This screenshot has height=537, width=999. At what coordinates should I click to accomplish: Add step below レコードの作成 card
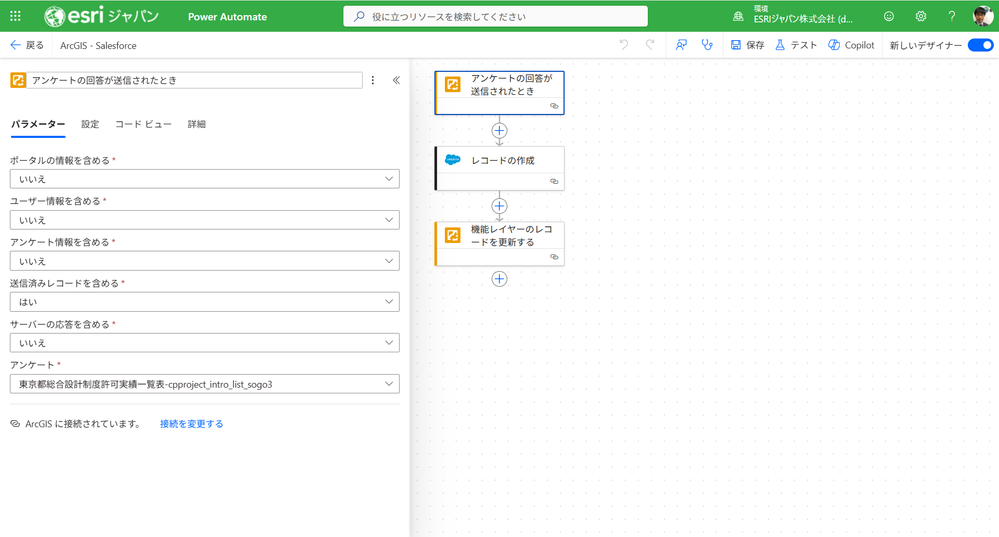[x=500, y=206]
